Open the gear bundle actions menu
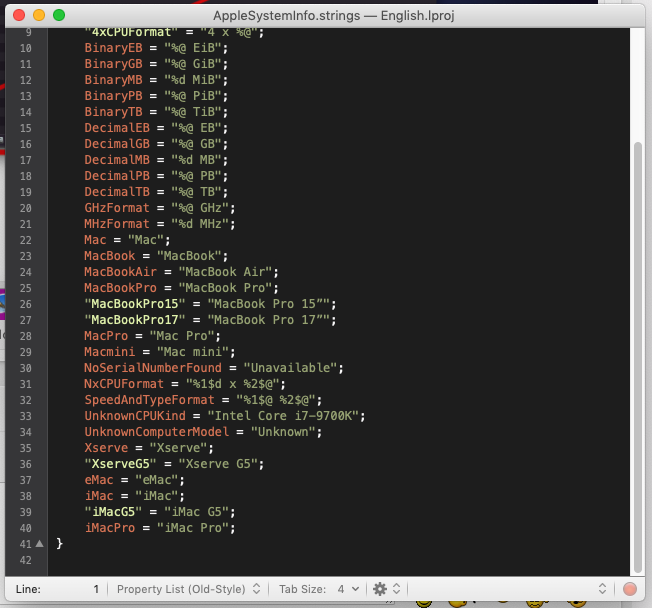This screenshot has height=608, width=652. (x=385, y=589)
